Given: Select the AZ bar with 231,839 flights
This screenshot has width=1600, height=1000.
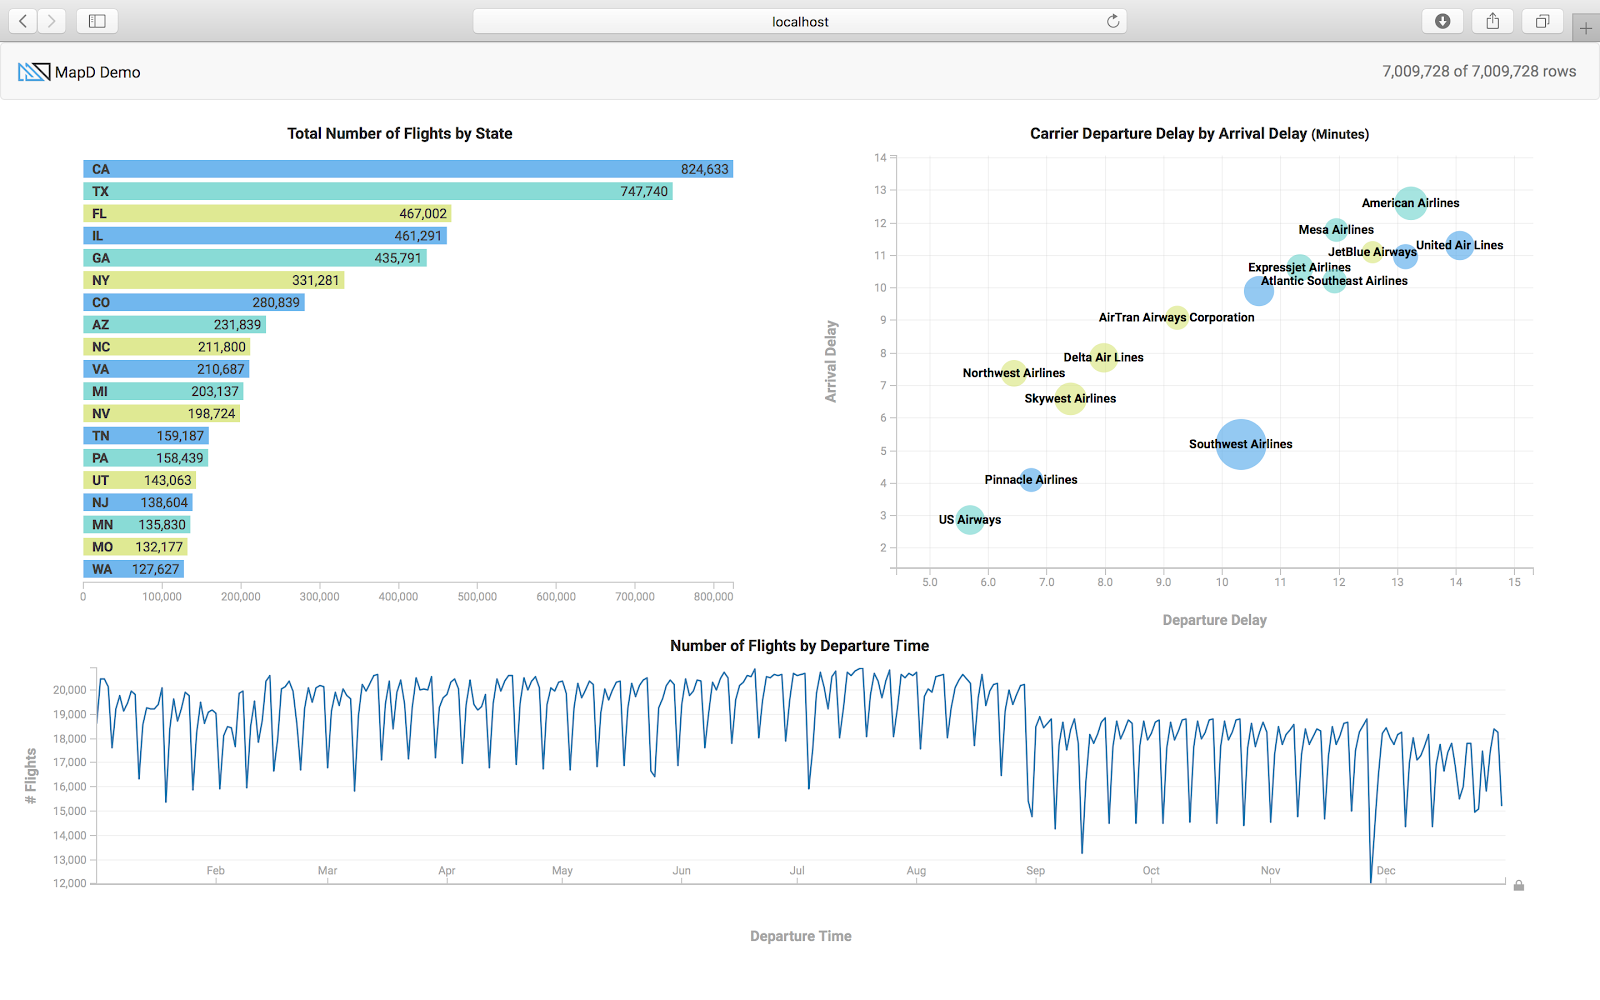Looking at the screenshot, I should [174, 324].
